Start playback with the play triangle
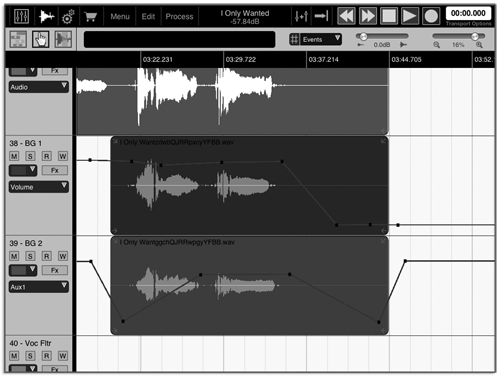Screen dimensions: 500x377 (x=409, y=16)
